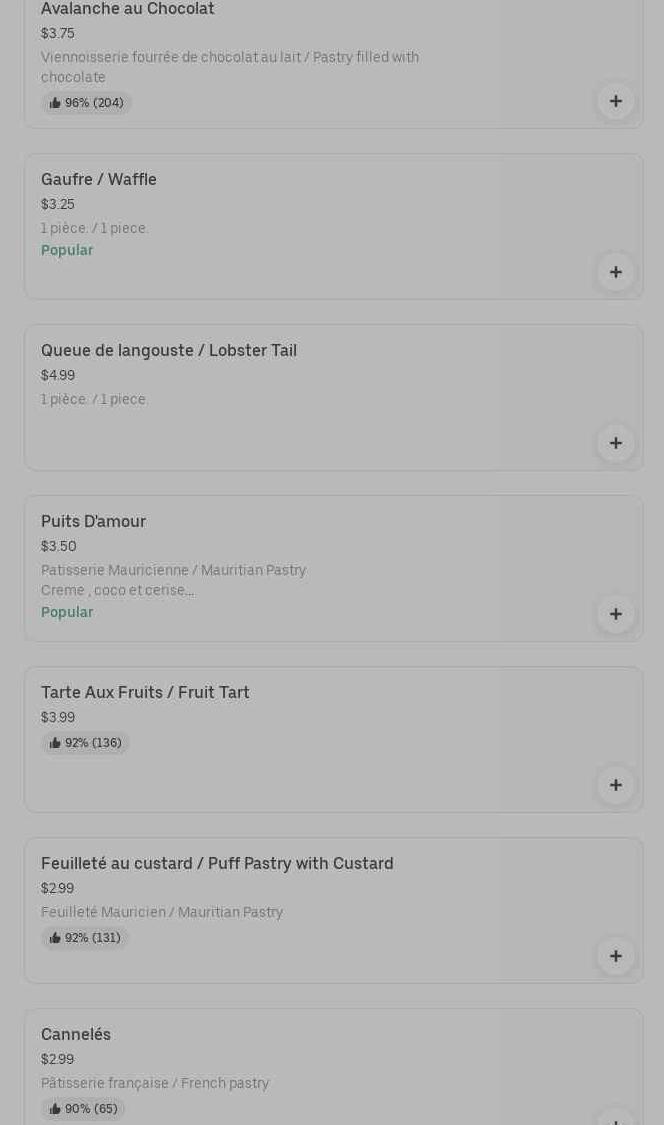Image resolution: width=664 pixels, height=1125 pixels.
Task: Add Lobster Tail using plus icon
Action: (615, 443)
